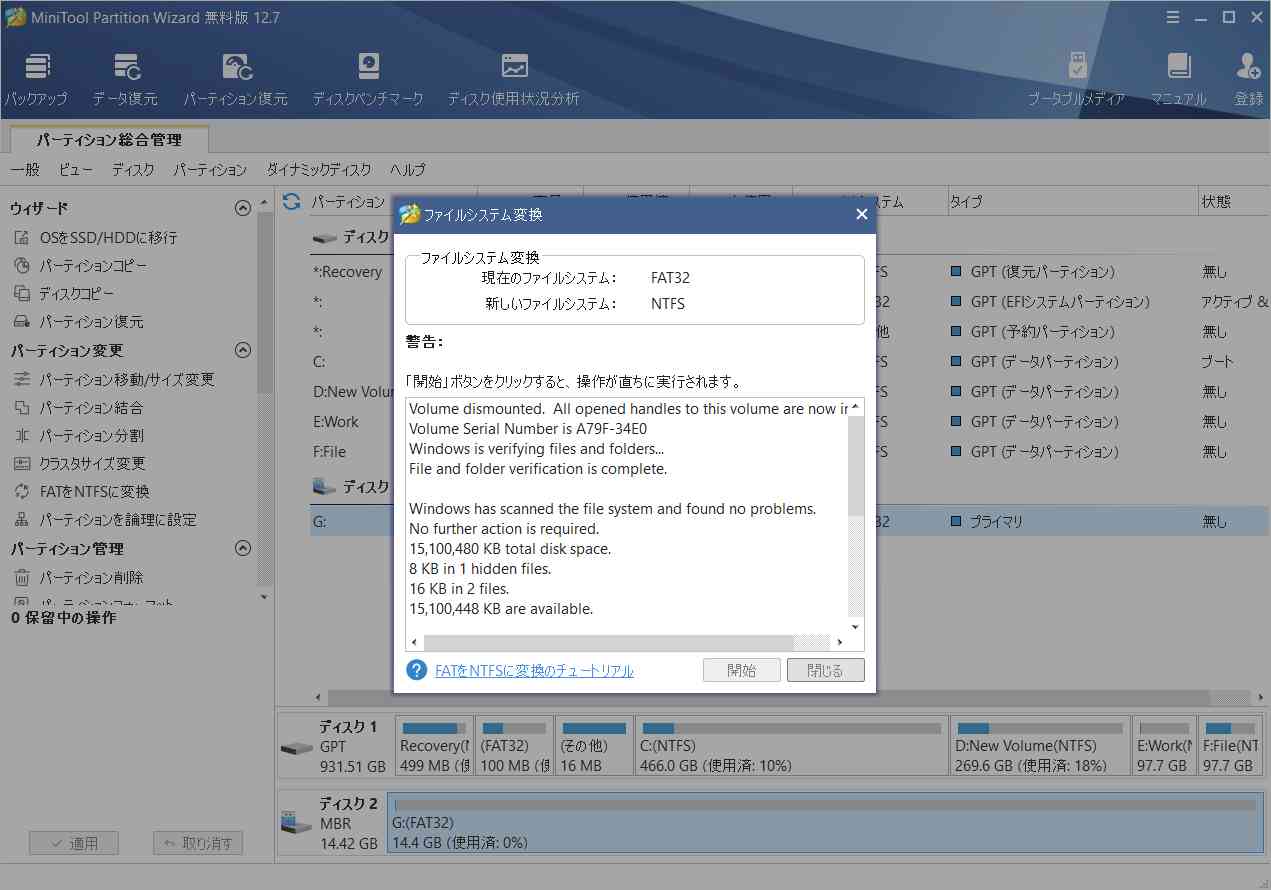Close the ファイルシステム変換 dialog

[x=862, y=215]
